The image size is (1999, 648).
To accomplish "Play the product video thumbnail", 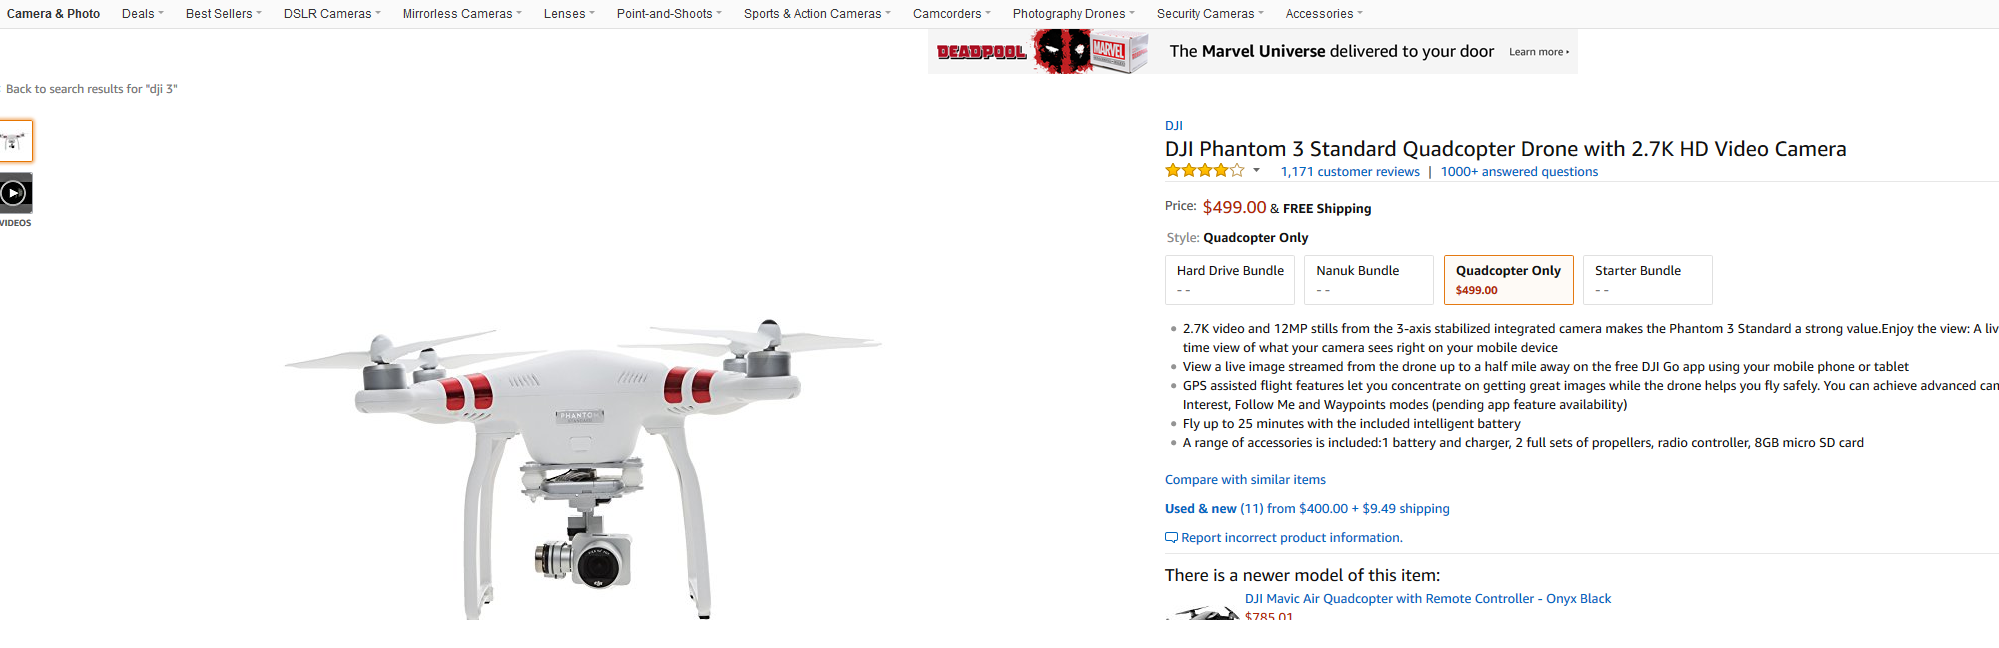I will [x=14, y=193].
